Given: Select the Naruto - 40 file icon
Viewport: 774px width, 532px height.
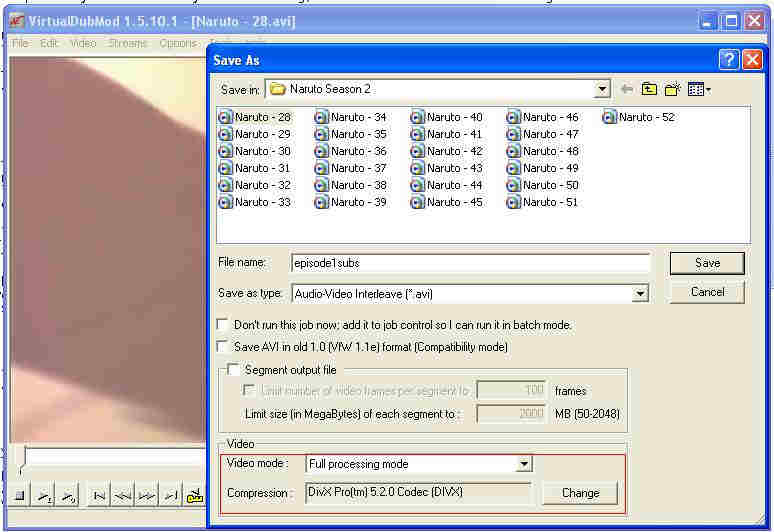Looking at the screenshot, I should tap(417, 117).
